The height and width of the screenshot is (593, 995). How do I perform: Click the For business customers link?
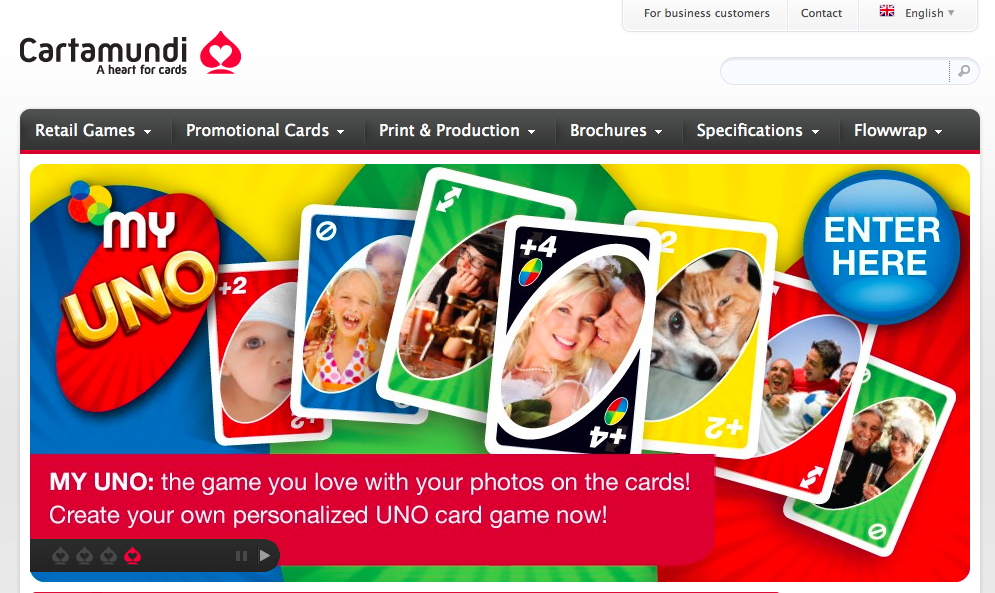point(706,13)
